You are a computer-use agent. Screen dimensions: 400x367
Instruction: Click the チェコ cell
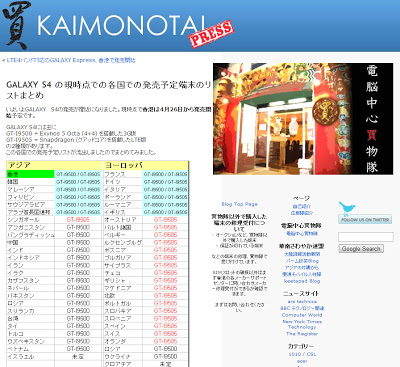pyautogui.click(x=123, y=273)
